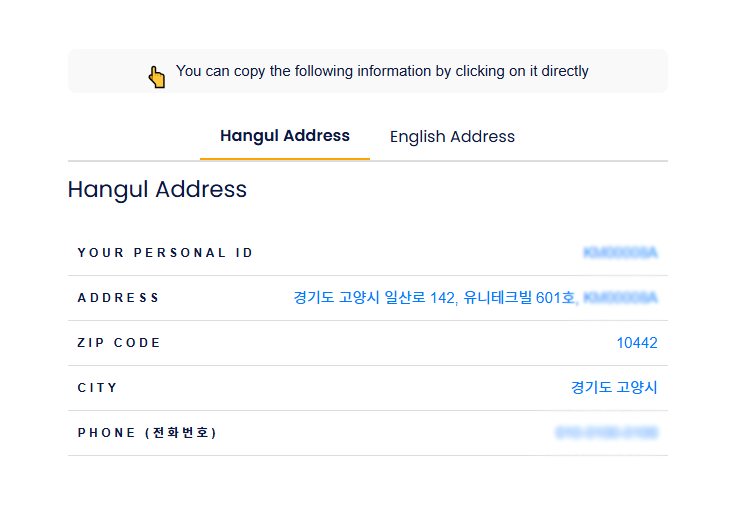Click the pointing hand icon in the banner
The height and width of the screenshot is (514, 748).
pos(156,77)
